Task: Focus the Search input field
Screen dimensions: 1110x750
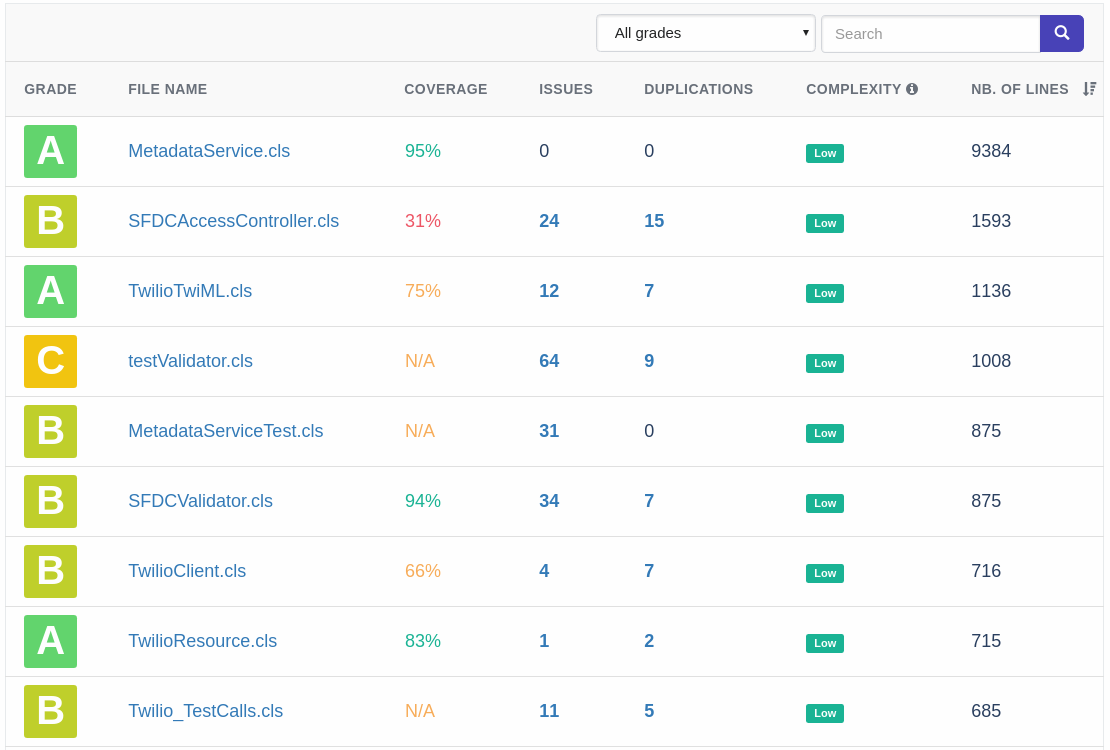Action: pyautogui.click(x=930, y=33)
